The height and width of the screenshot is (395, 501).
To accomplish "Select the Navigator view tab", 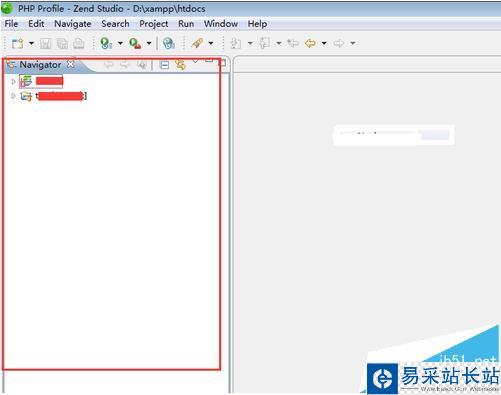I will (x=40, y=65).
